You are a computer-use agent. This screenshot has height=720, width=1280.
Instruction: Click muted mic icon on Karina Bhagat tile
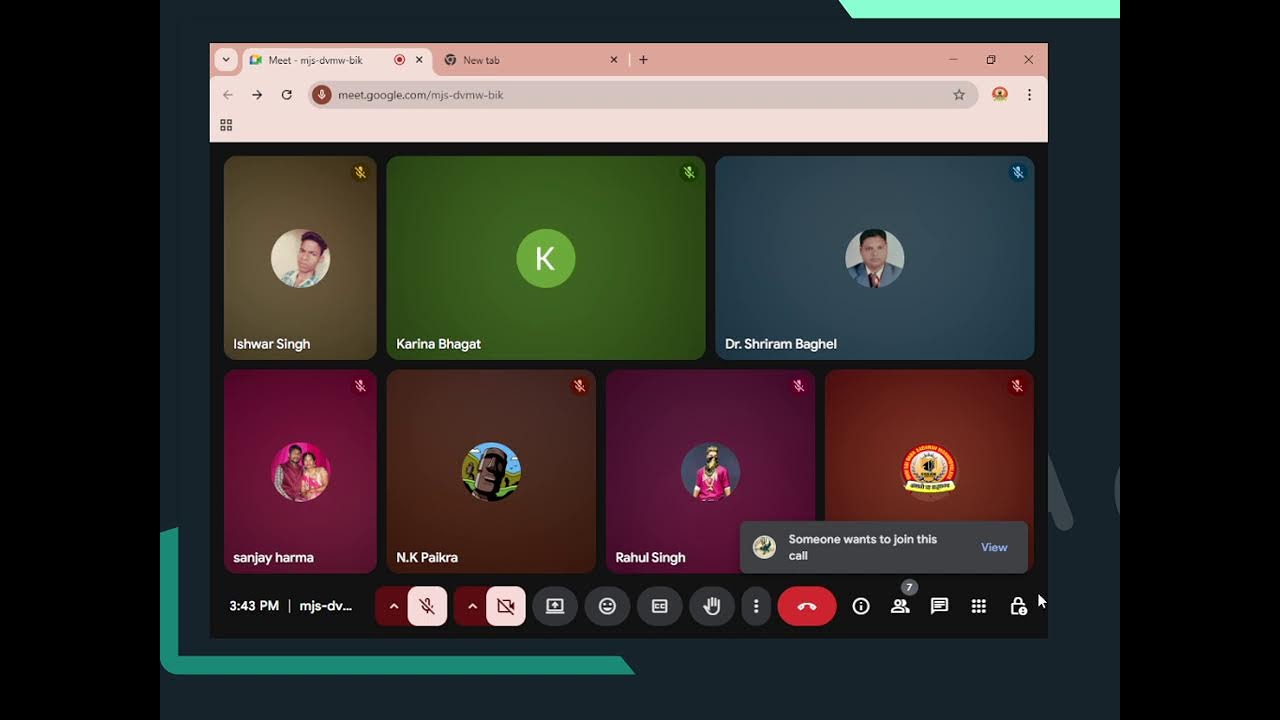tap(689, 173)
